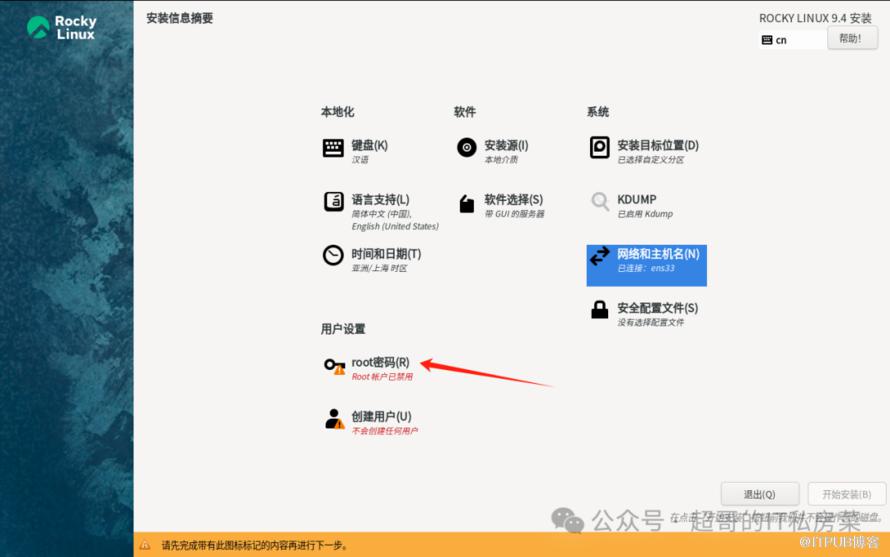This screenshot has height=557, width=890.
Task: Click the '带 GUI 的服务器' text
Action: pyautogui.click(x=514, y=214)
